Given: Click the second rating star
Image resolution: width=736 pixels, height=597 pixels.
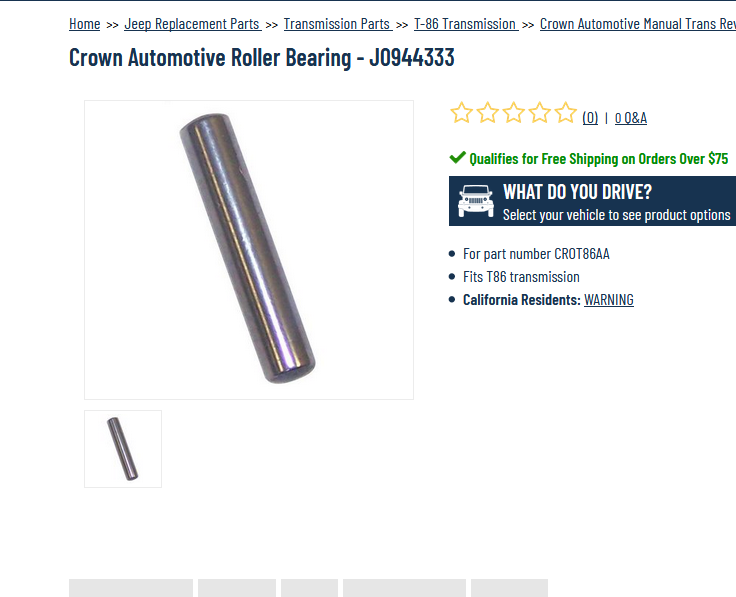Looking at the screenshot, I should [x=488, y=113].
